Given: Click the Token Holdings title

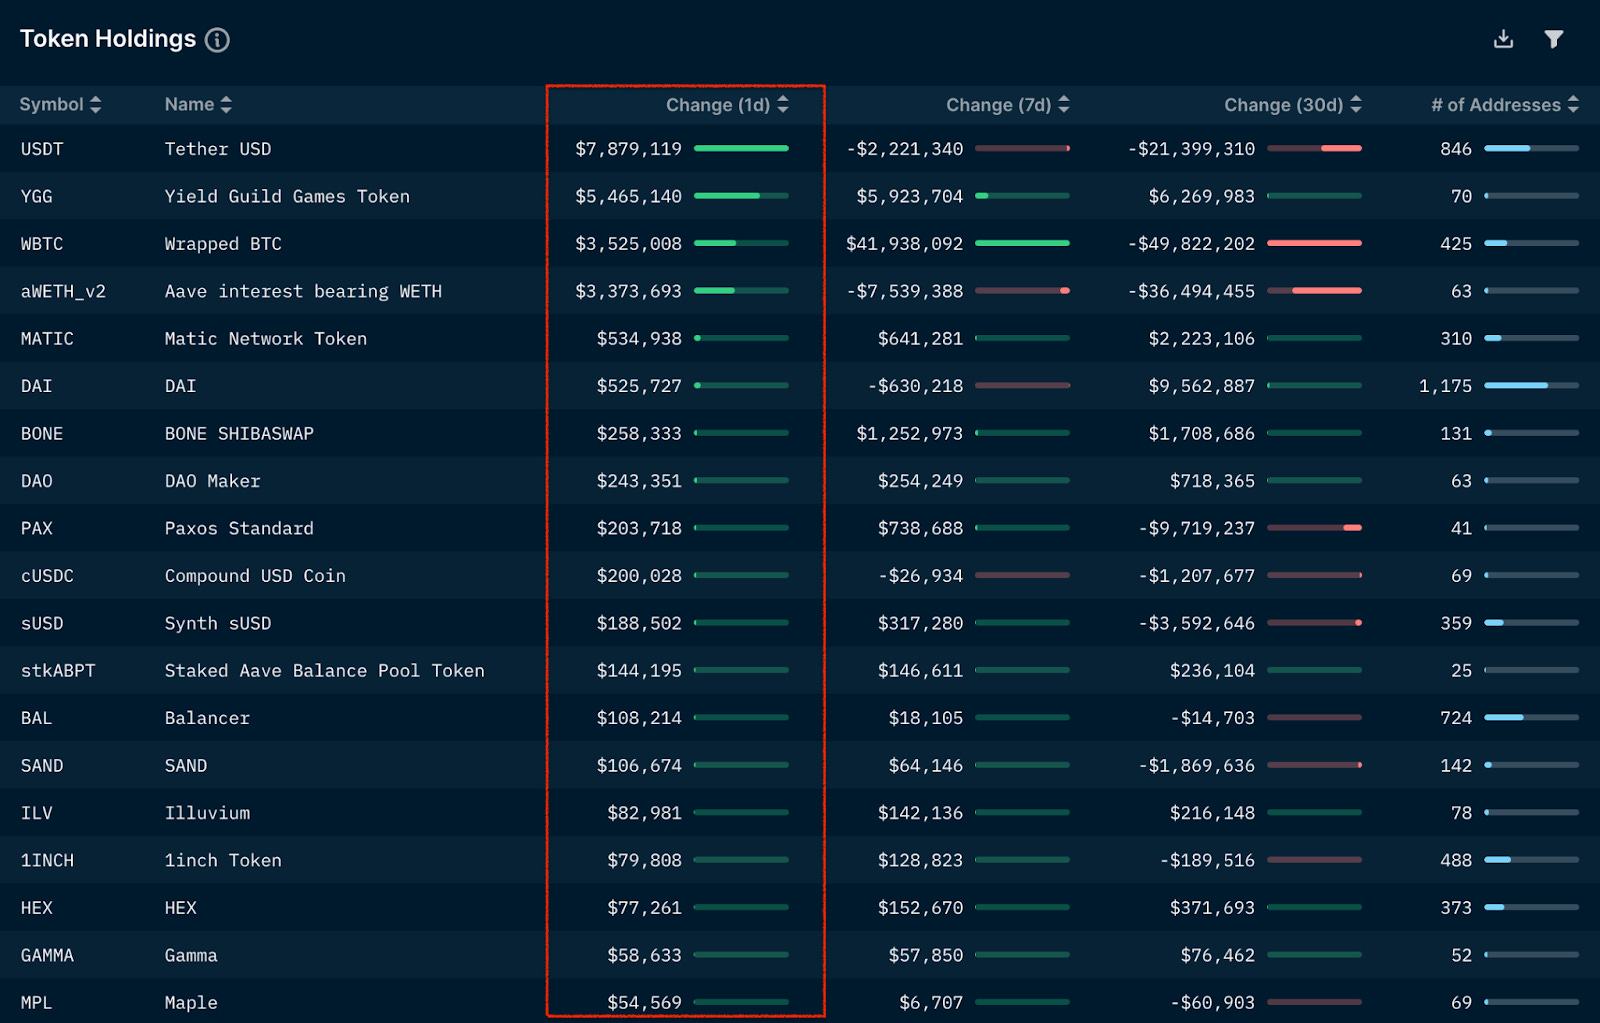Looking at the screenshot, I should [108, 39].
